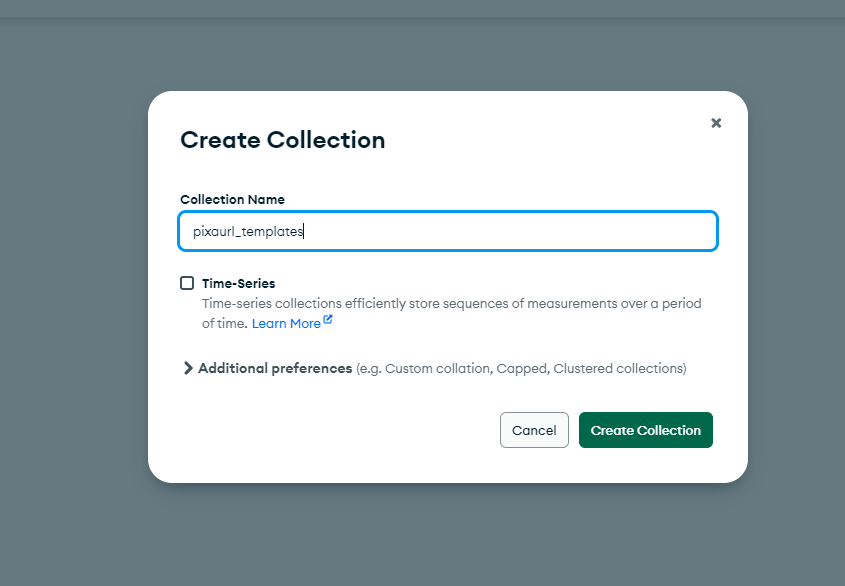Click the pixaurl_templates text in the field

tap(248, 231)
